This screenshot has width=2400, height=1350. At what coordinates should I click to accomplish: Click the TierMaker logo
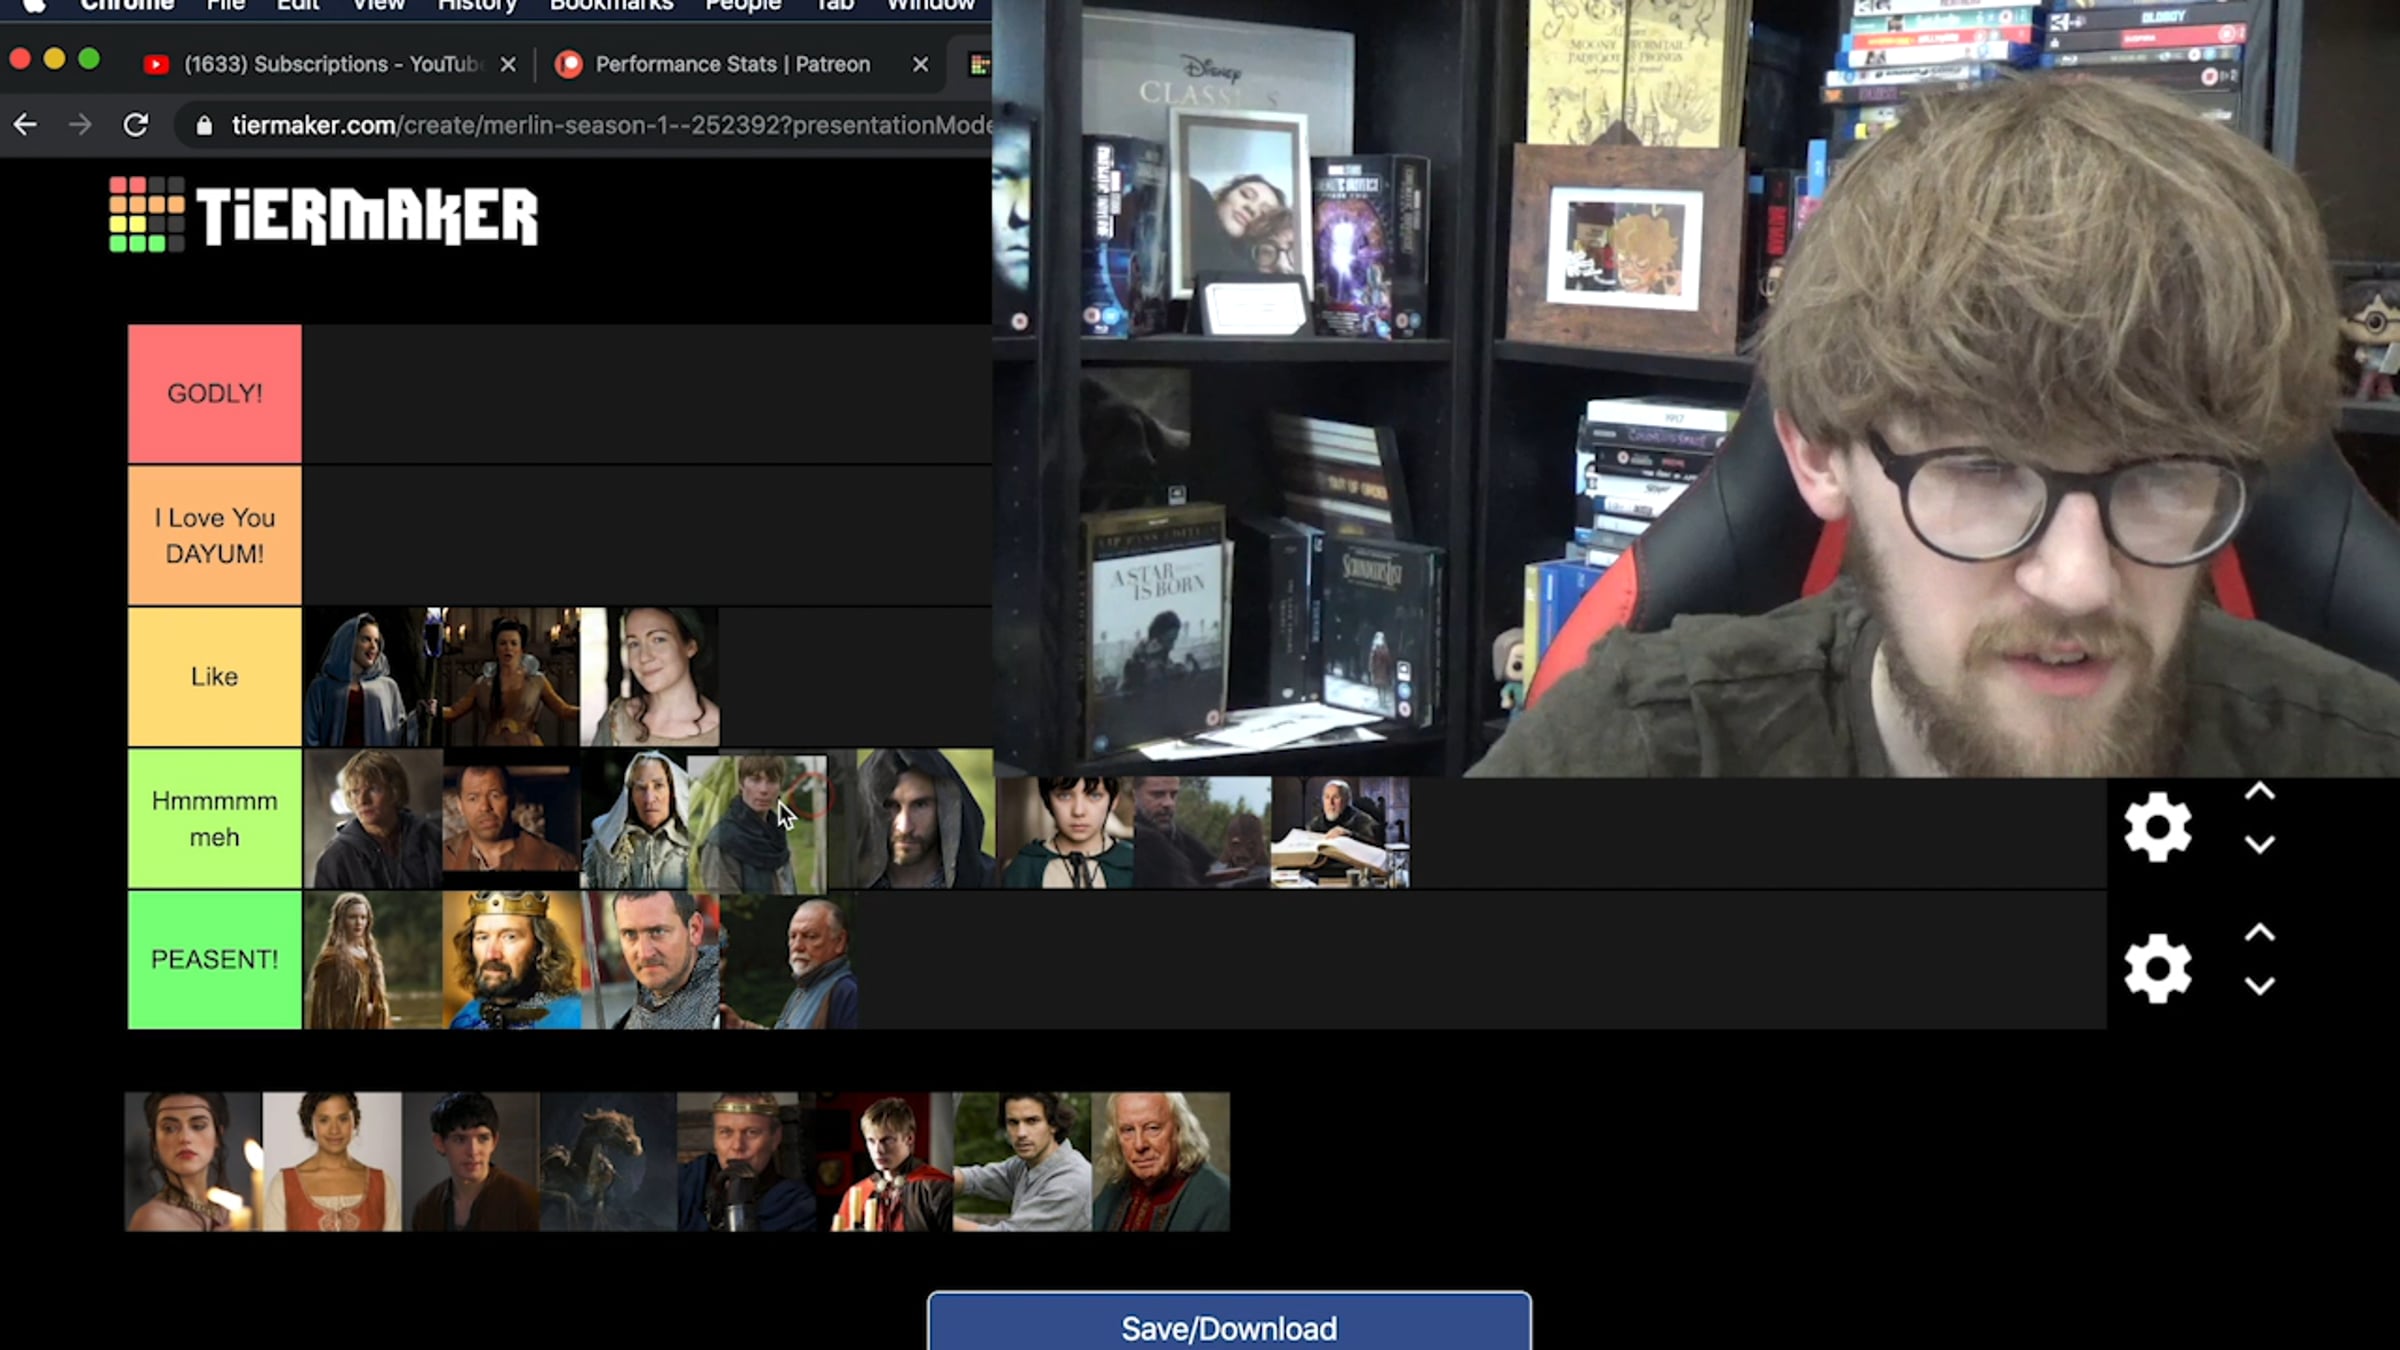tap(323, 215)
